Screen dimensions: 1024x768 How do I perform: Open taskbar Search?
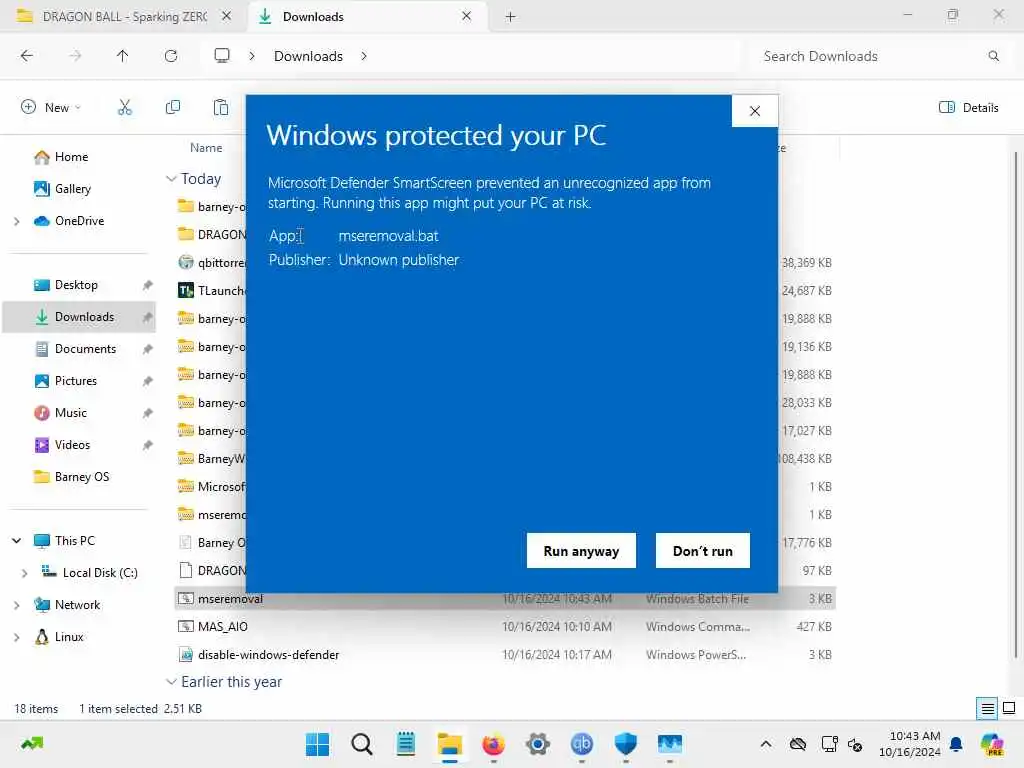(361, 744)
